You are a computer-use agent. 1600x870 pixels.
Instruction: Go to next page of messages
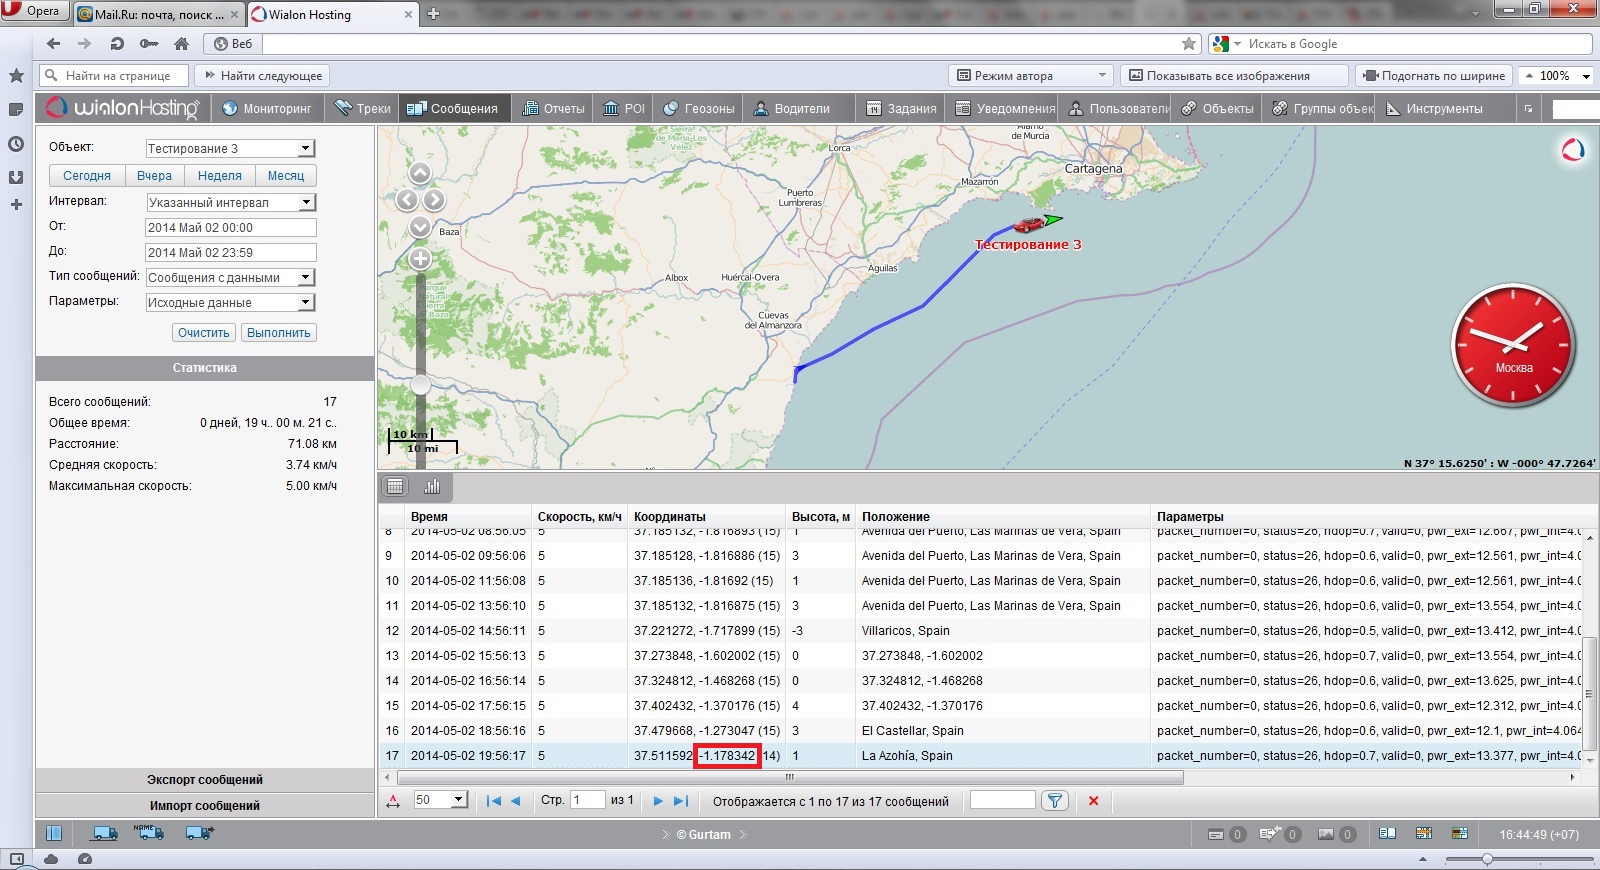point(657,801)
